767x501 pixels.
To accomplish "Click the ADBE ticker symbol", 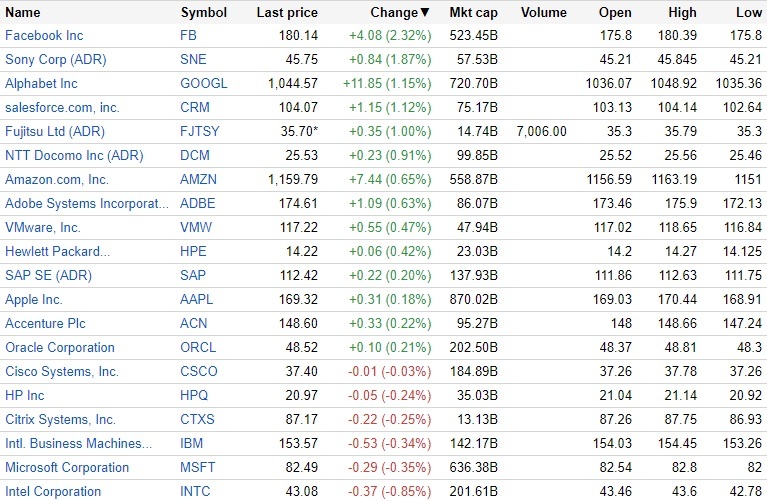I will (x=198, y=204).
